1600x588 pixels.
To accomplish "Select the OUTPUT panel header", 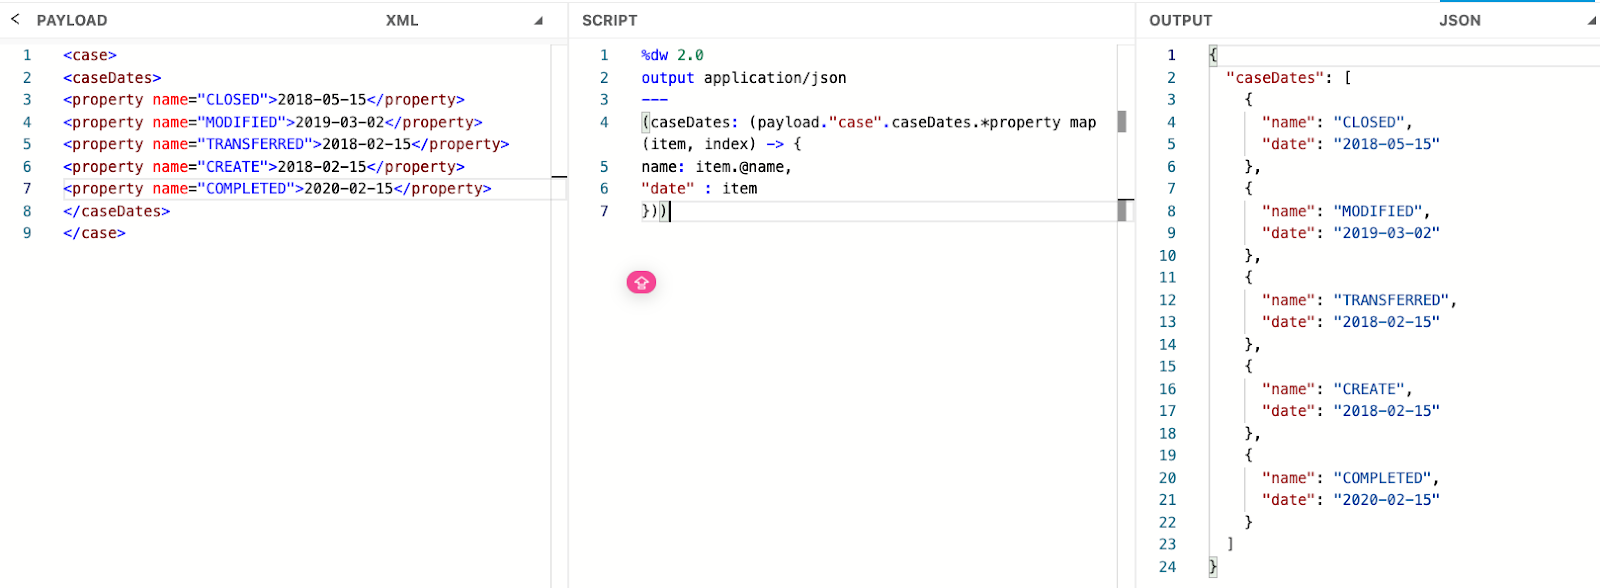I will [x=1181, y=20].
